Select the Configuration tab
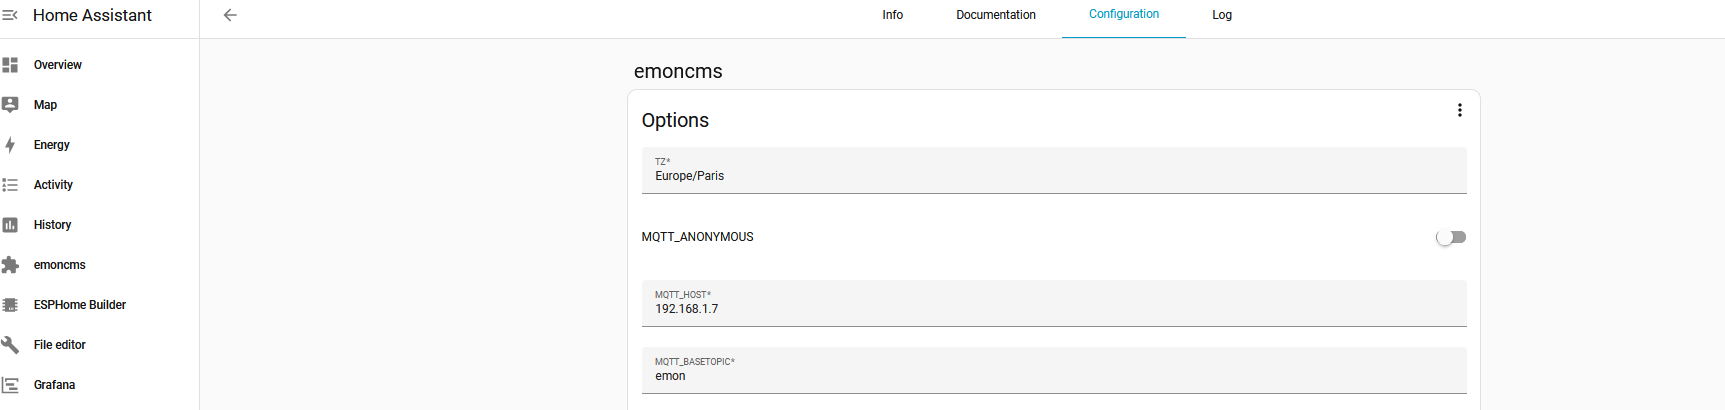Screen dimensions: 1725x410 [1124, 15]
